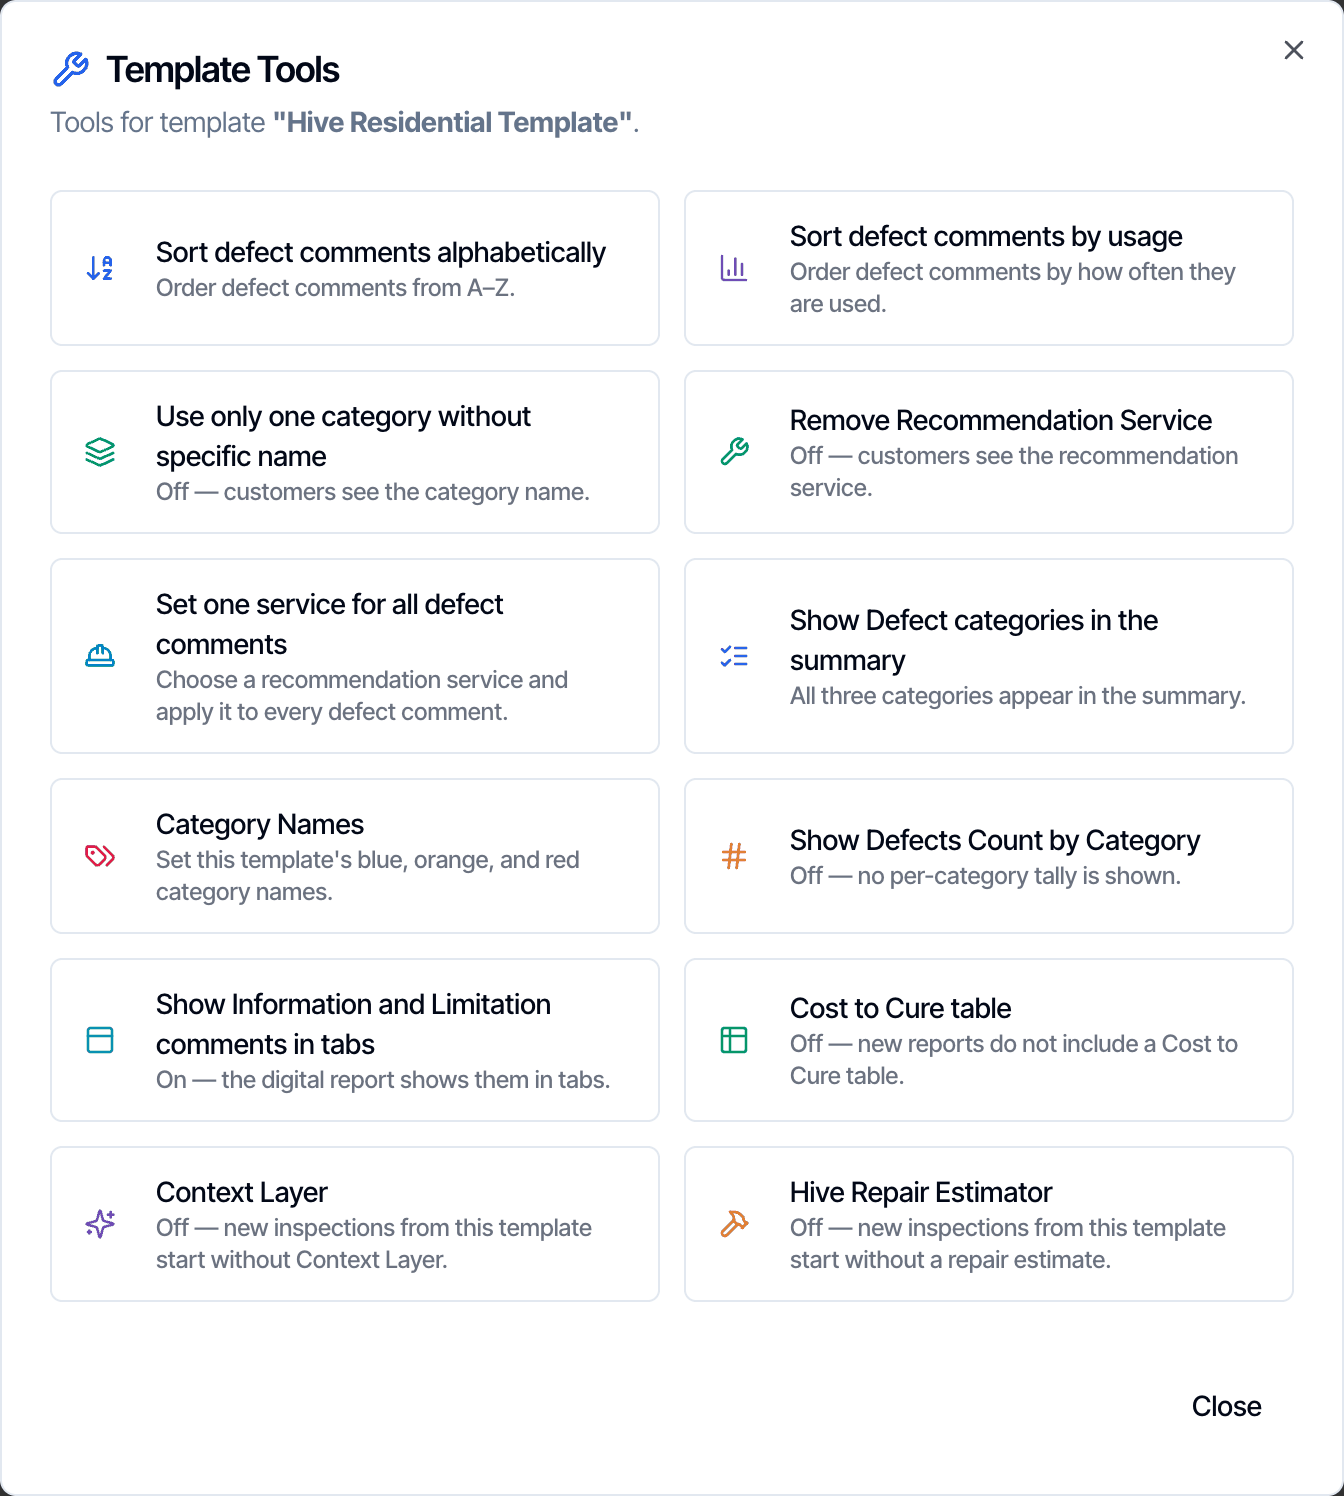Toggle Use only one category option
1344x1496 pixels.
click(x=355, y=452)
